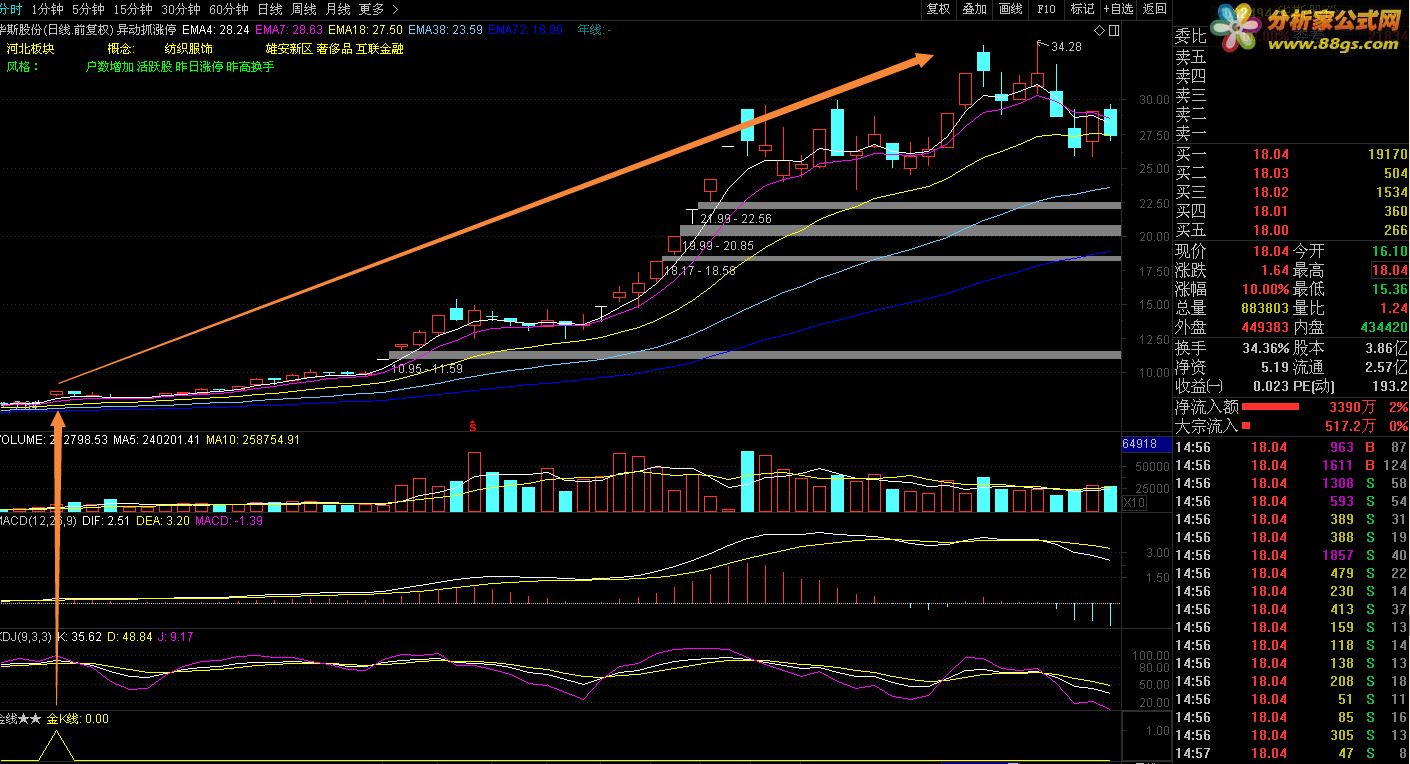The image size is (1410, 764).
Task: Switch to 日线 daily chart
Action: pyautogui.click(x=270, y=9)
